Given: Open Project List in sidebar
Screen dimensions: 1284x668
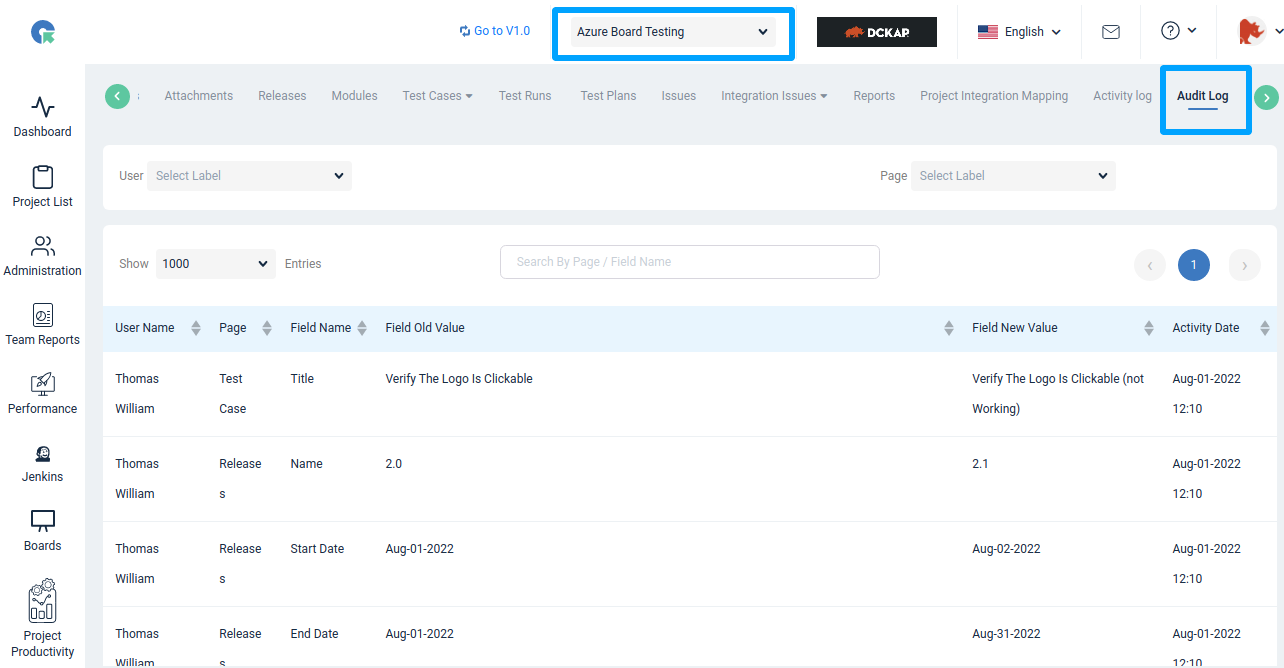Looking at the screenshot, I should pyautogui.click(x=42, y=187).
